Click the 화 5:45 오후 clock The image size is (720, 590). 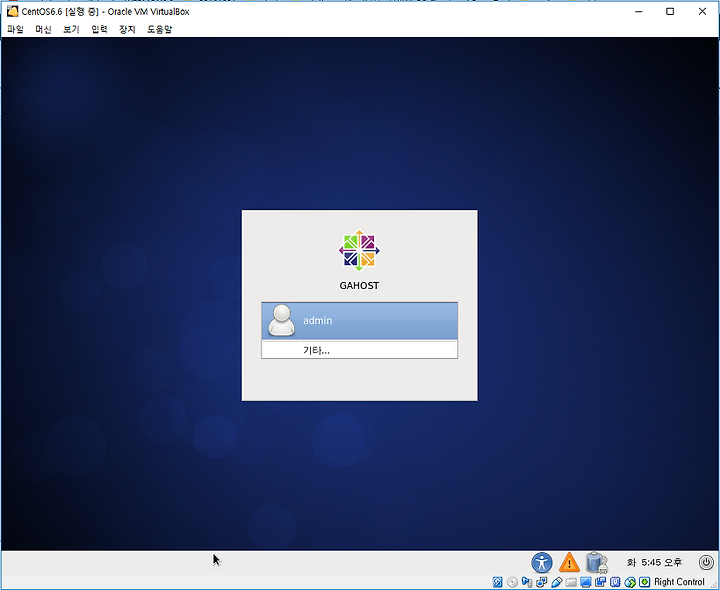(x=654, y=562)
